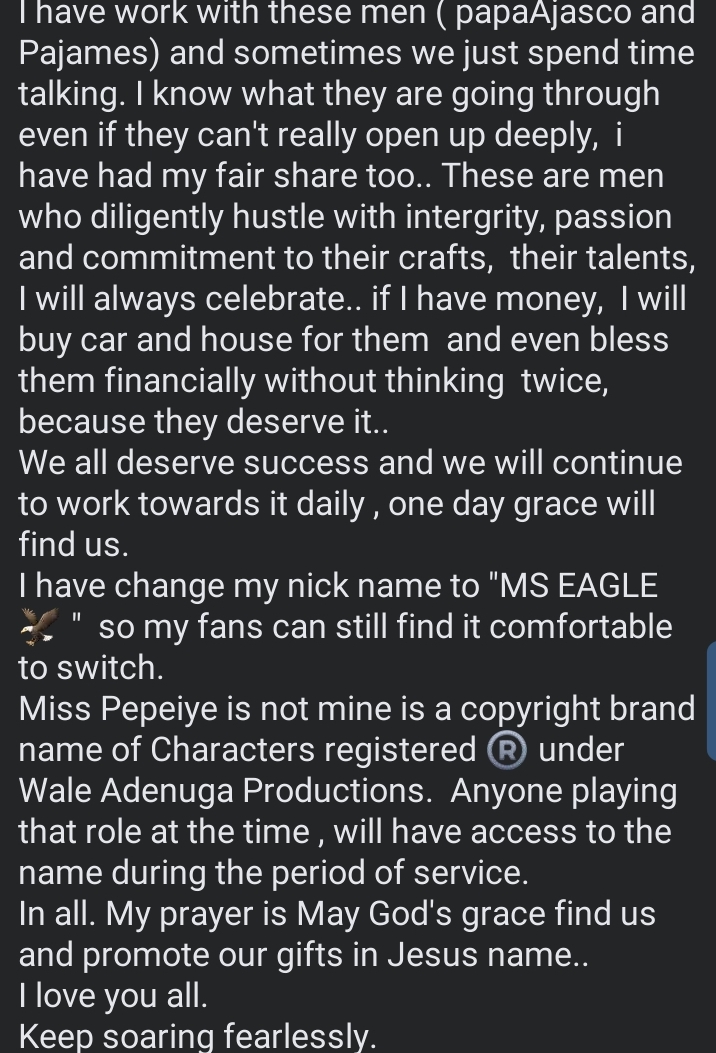Click the line "Keep soaring fearlessly."
The width and height of the screenshot is (716, 1053).
197,1037
